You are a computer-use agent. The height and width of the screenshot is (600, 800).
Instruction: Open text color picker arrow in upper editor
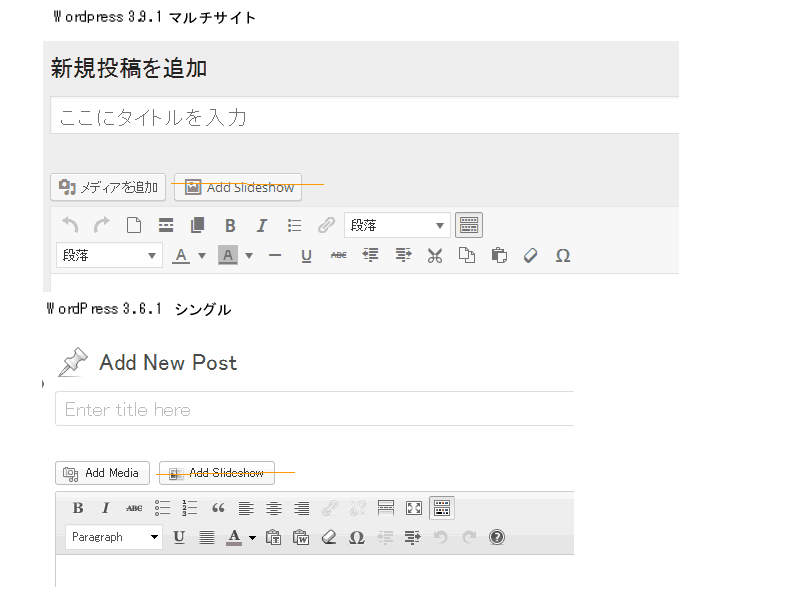(202, 256)
